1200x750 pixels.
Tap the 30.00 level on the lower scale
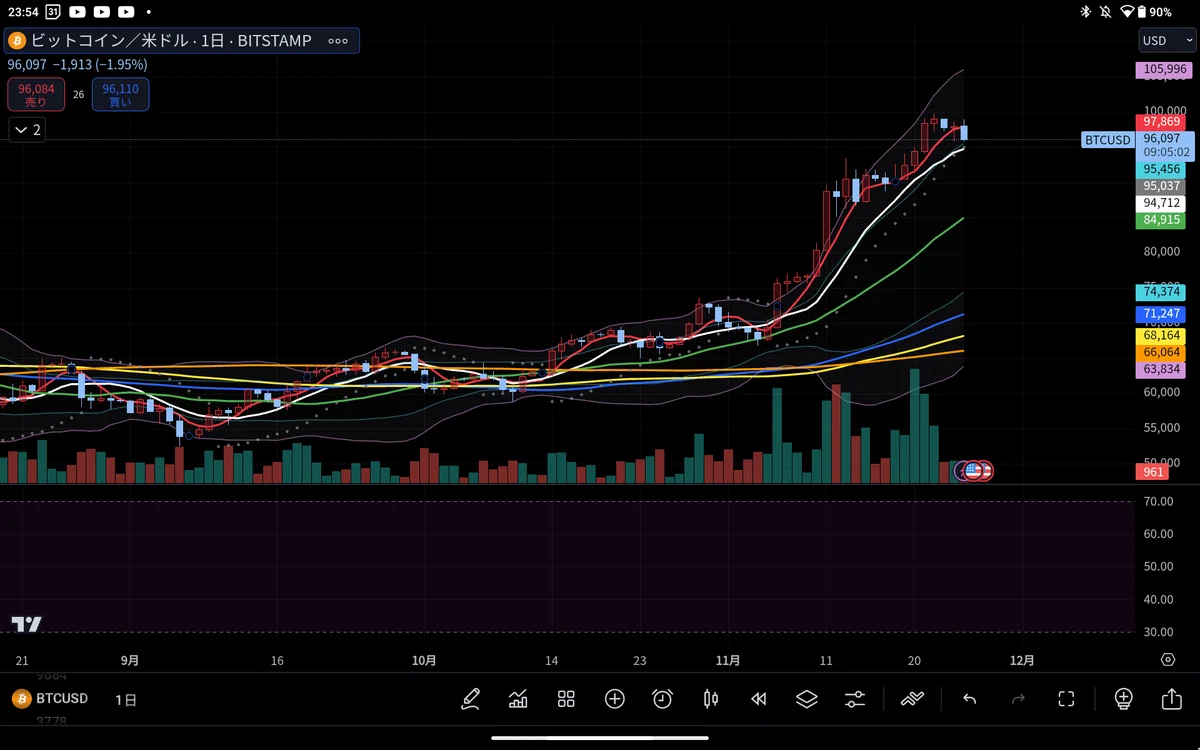coord(1158,632)
